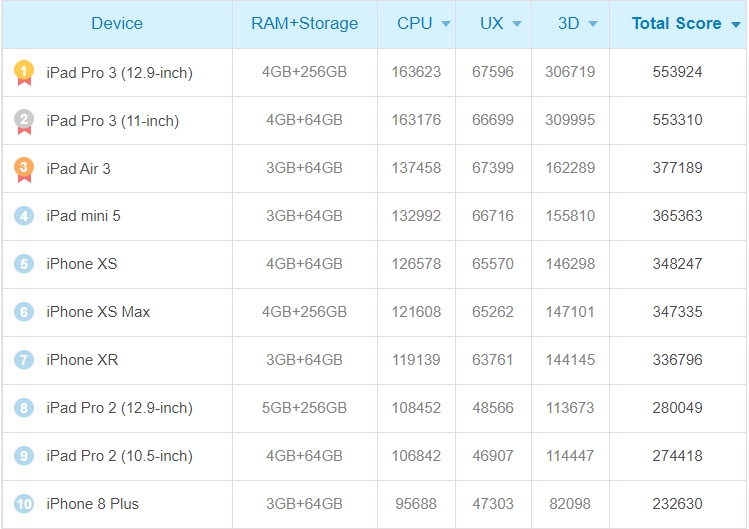
Task: Click UX score 66716
Action: pyautogui.click(x=493, y=216)
